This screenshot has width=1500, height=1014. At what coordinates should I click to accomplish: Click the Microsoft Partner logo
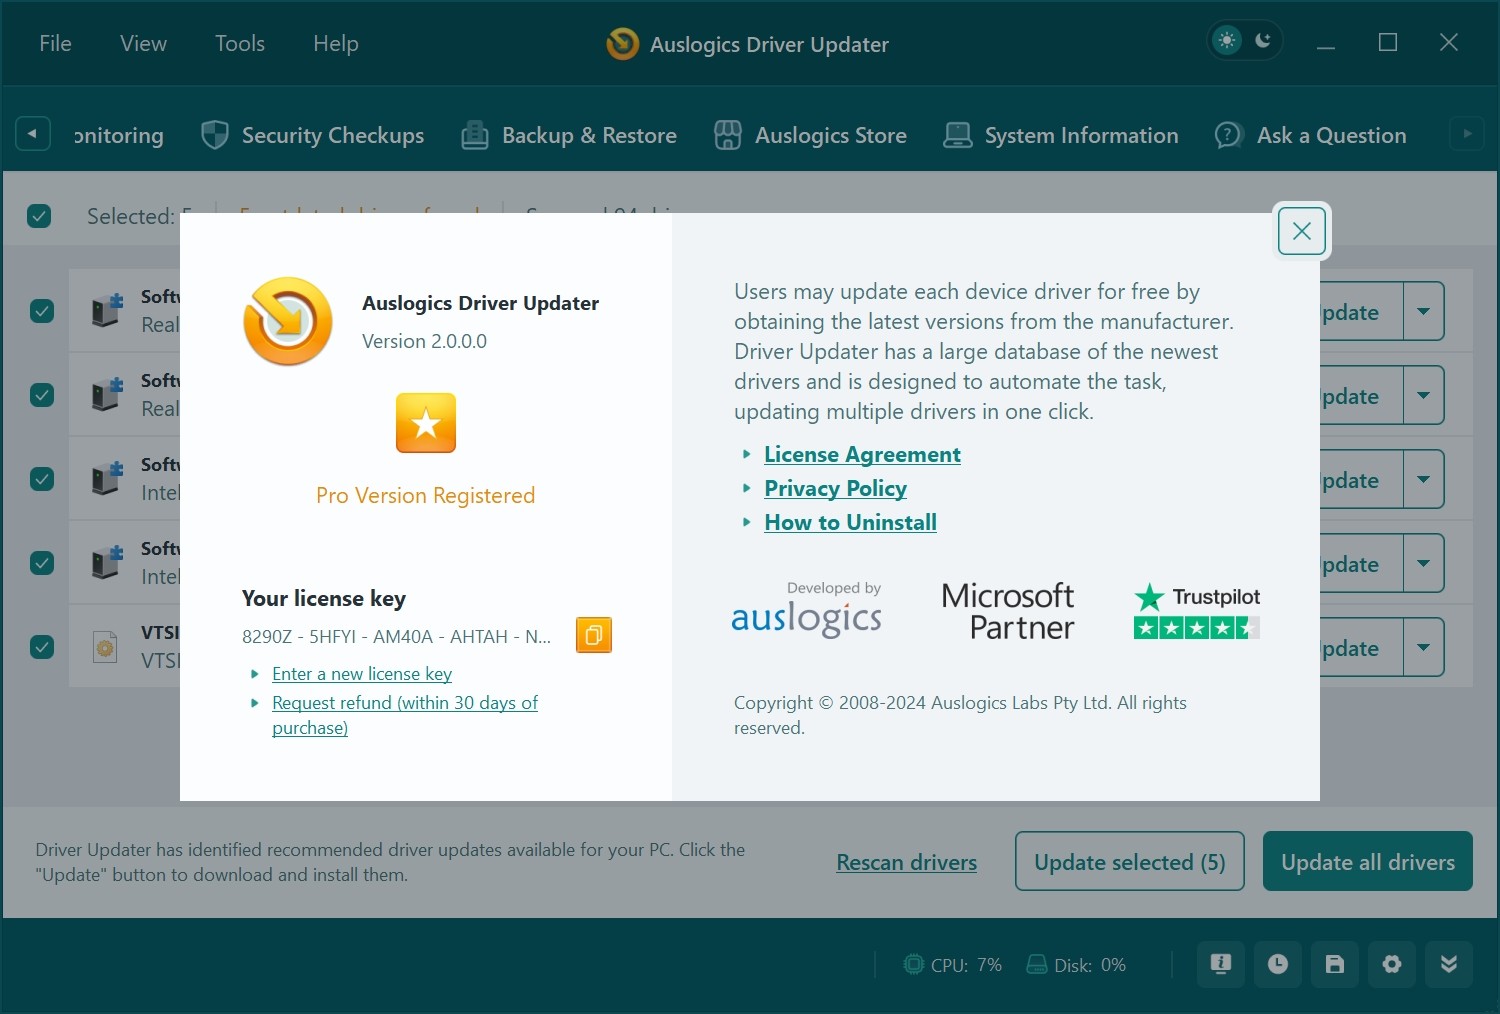(1008, 611)
